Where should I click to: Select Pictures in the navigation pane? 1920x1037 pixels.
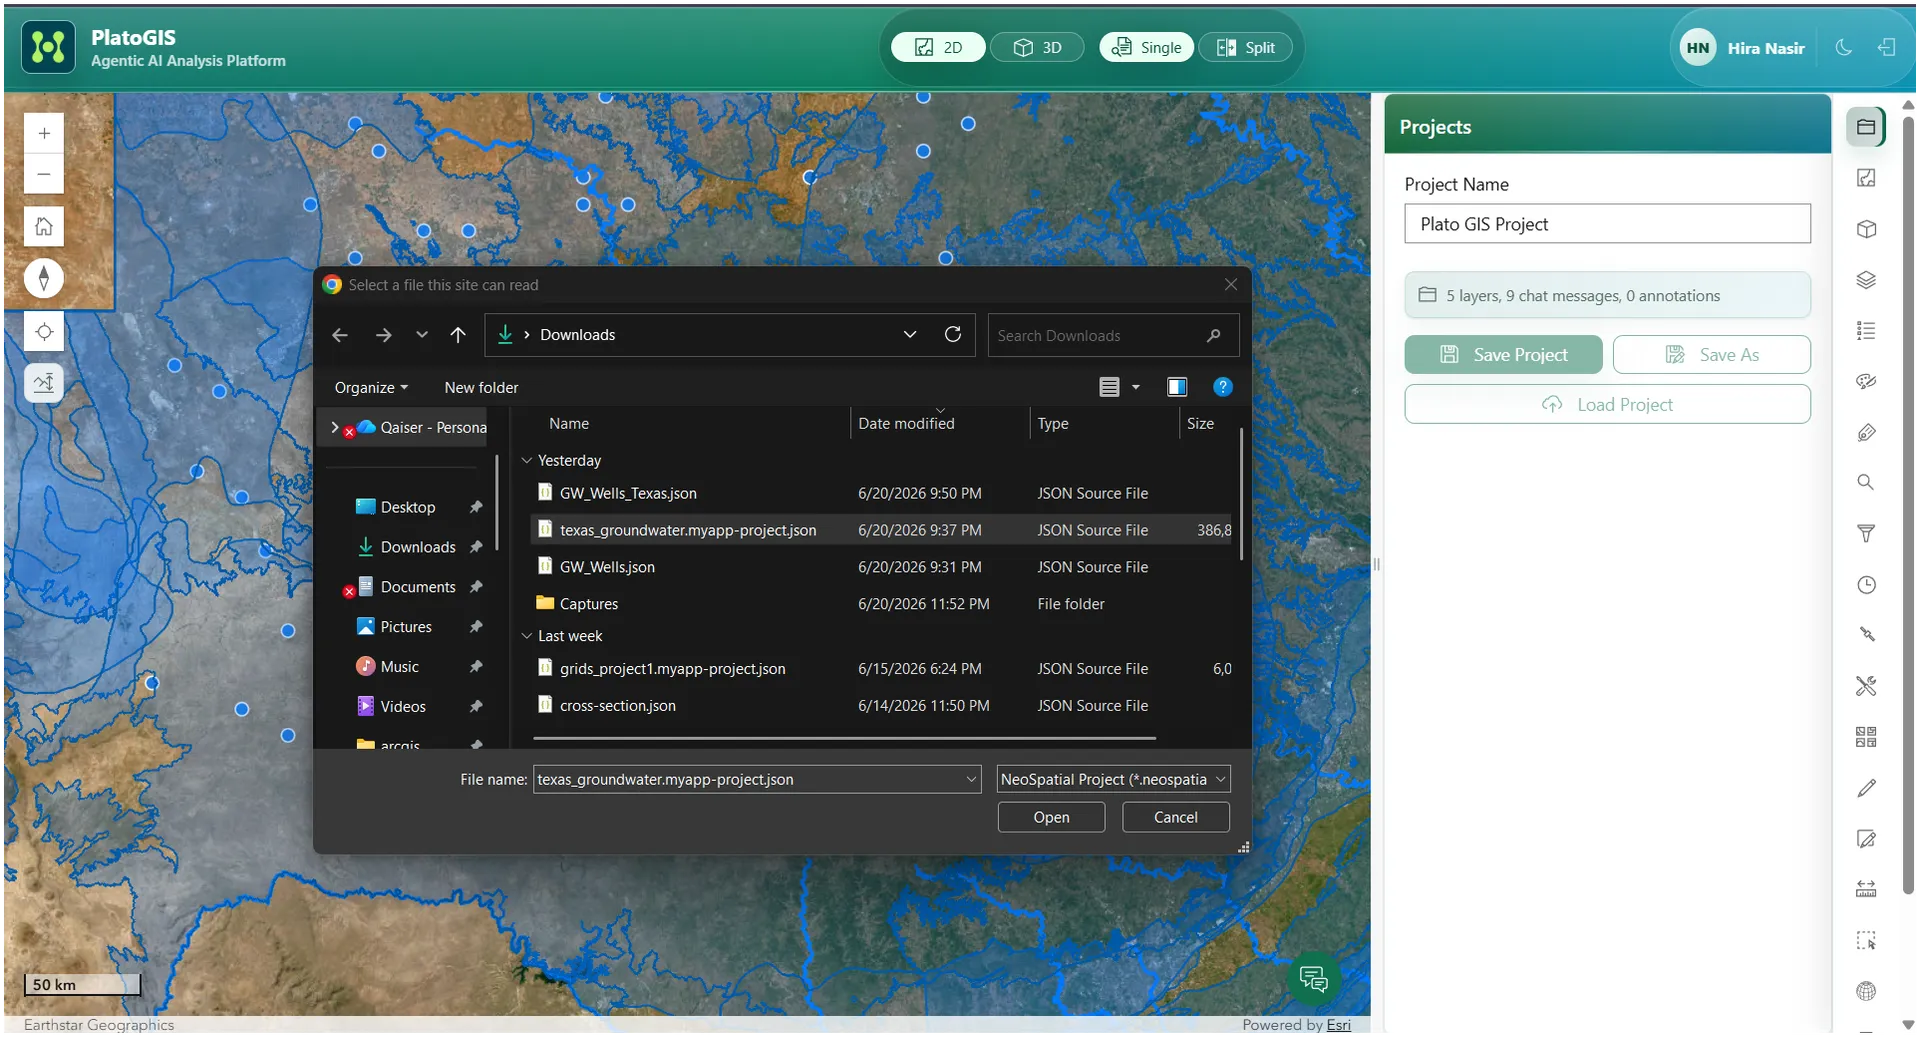click(x=406, y=627)
